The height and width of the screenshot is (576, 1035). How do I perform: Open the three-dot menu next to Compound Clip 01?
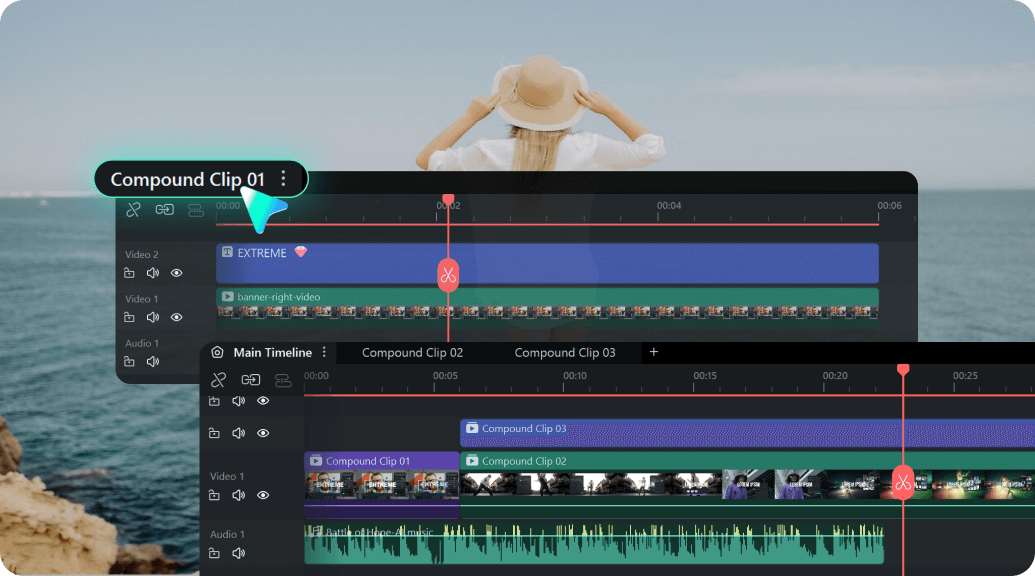tap(284, 179)
